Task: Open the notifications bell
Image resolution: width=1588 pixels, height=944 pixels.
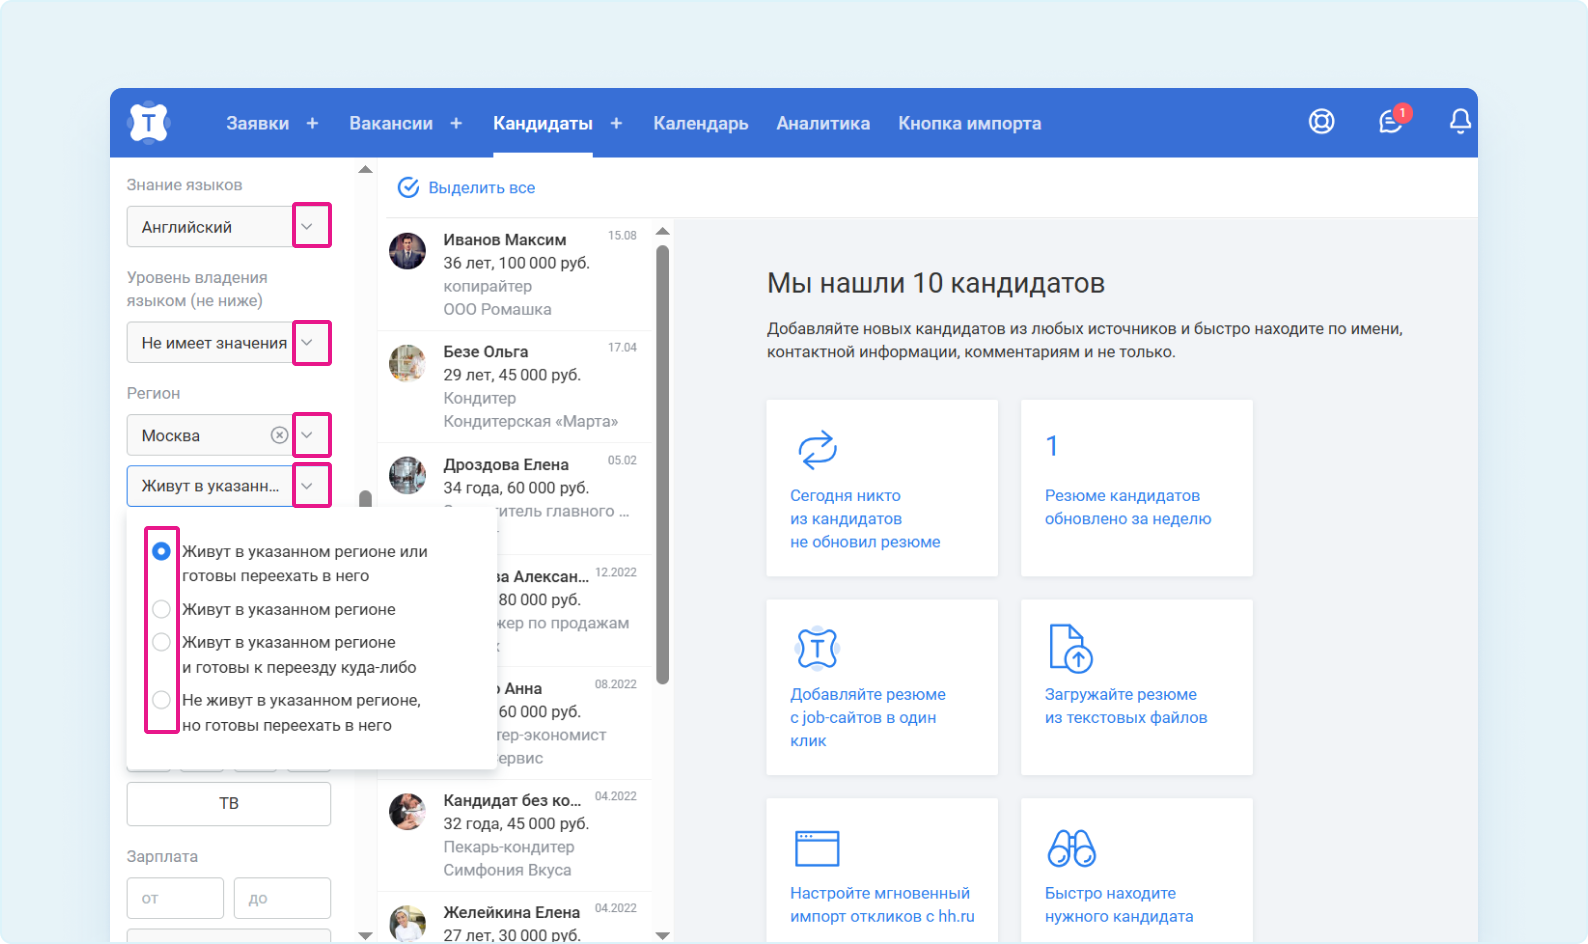Action: pos(1459,122)
